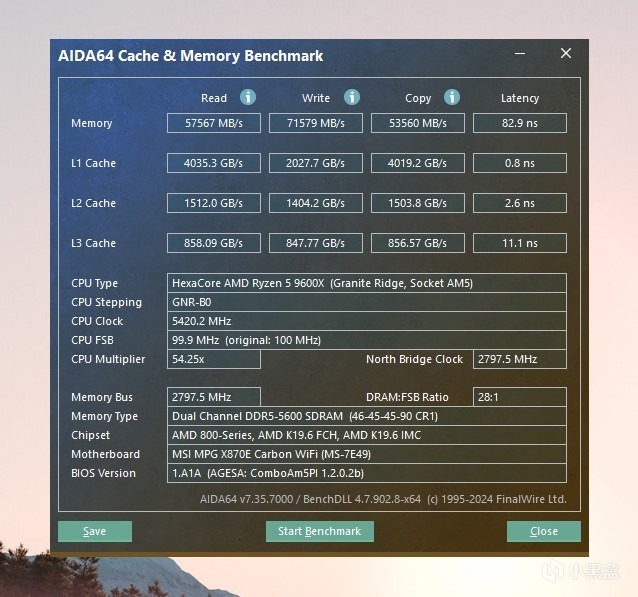The width and height of the screenshot is (638, 597).
Task: Click the CPU Stepping label
Action: (x=107, y=302)
